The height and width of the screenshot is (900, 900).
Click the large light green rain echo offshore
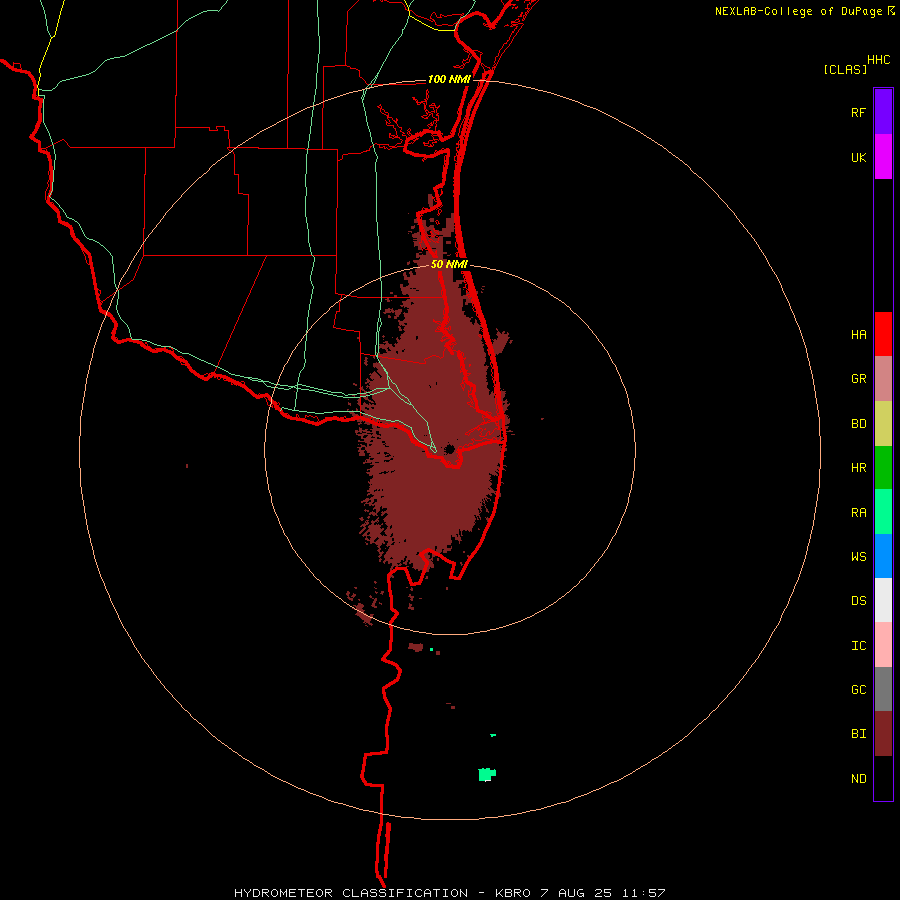click(x=486, y=774)
